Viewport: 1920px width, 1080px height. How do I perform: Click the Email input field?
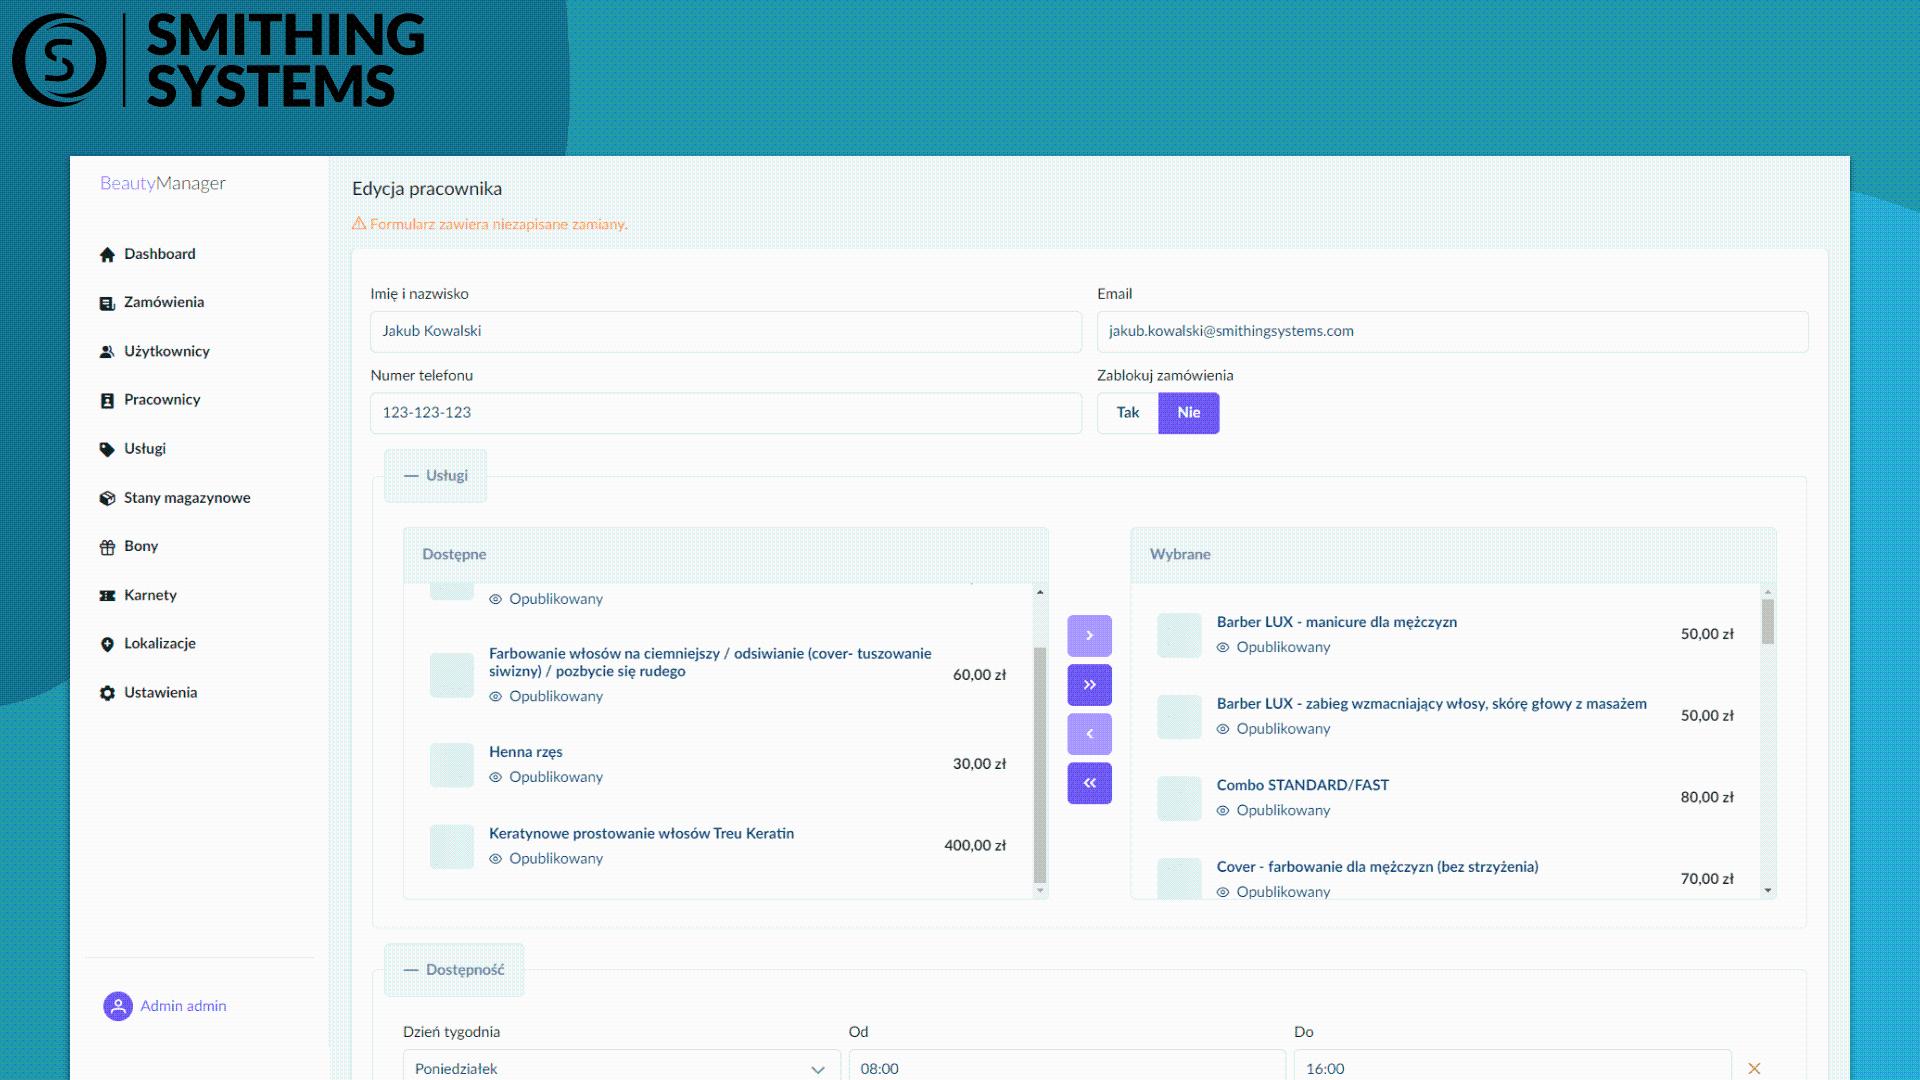(1452, 331)
